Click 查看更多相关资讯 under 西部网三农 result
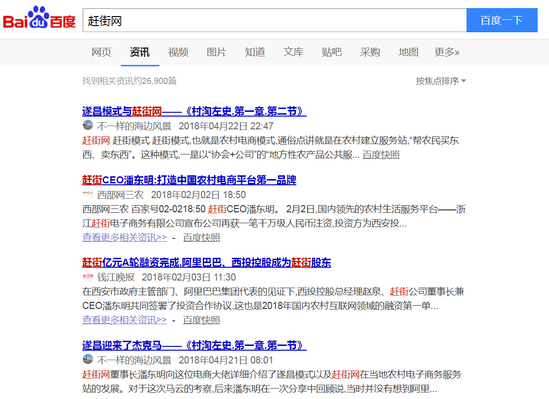Viewport: 549px width, 399px height. click(125, 237)
